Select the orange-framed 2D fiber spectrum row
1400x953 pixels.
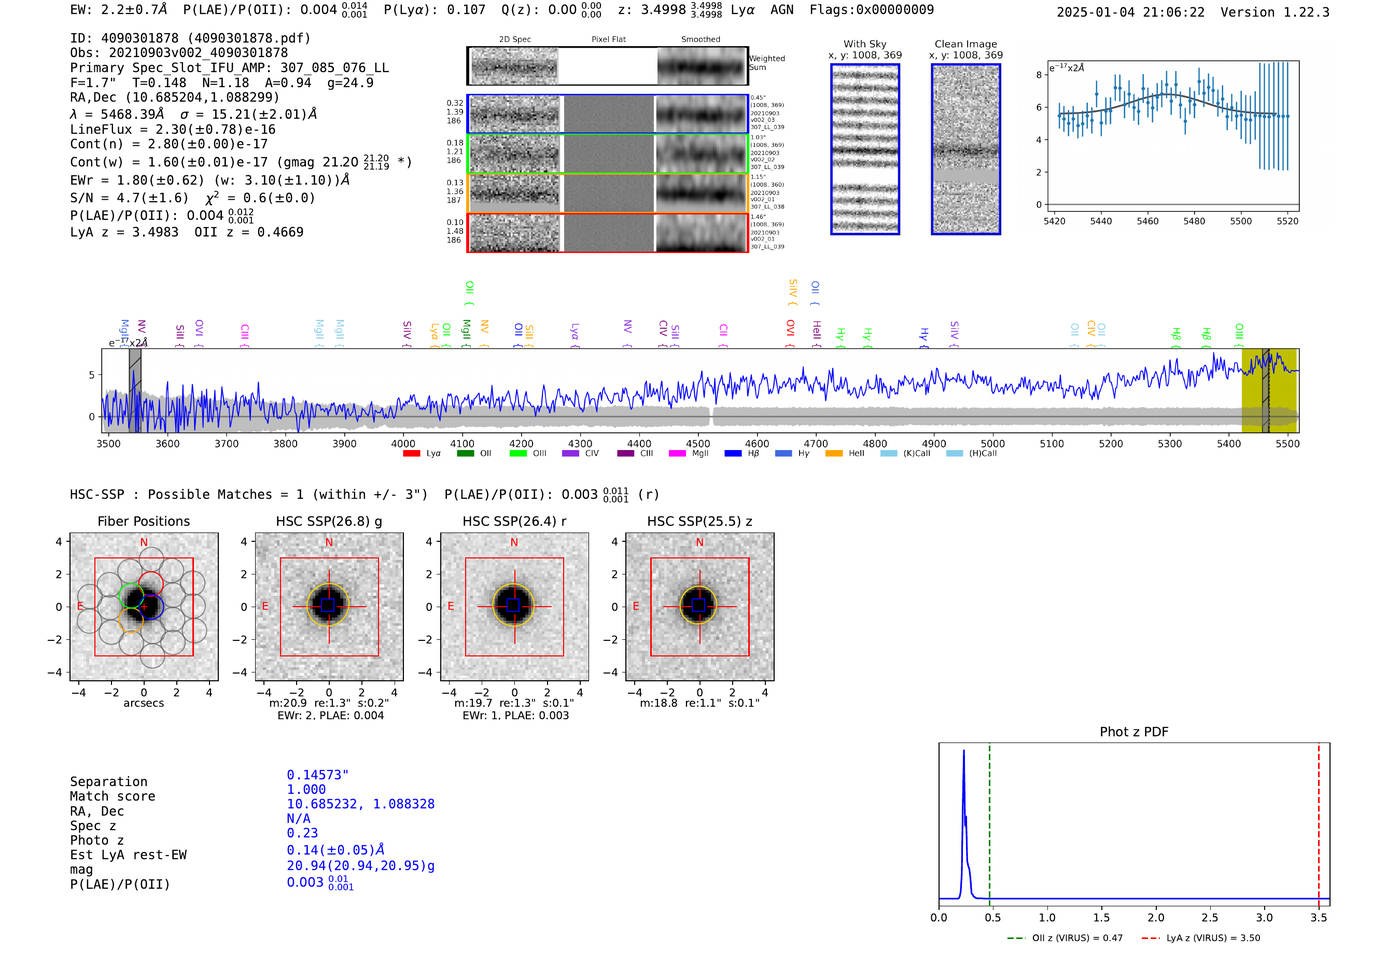[x=608, y=193]
